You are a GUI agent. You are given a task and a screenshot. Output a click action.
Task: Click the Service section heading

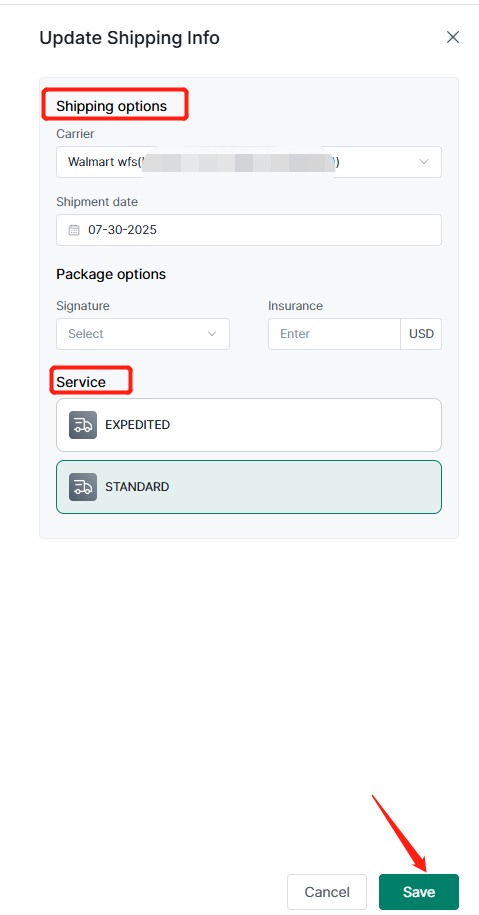(x=81, y=382)
